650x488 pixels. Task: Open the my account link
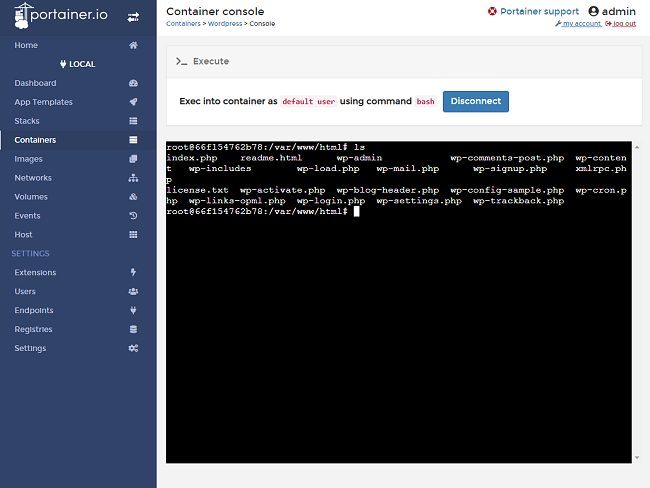pyautogui.click(x=578, y=24)
